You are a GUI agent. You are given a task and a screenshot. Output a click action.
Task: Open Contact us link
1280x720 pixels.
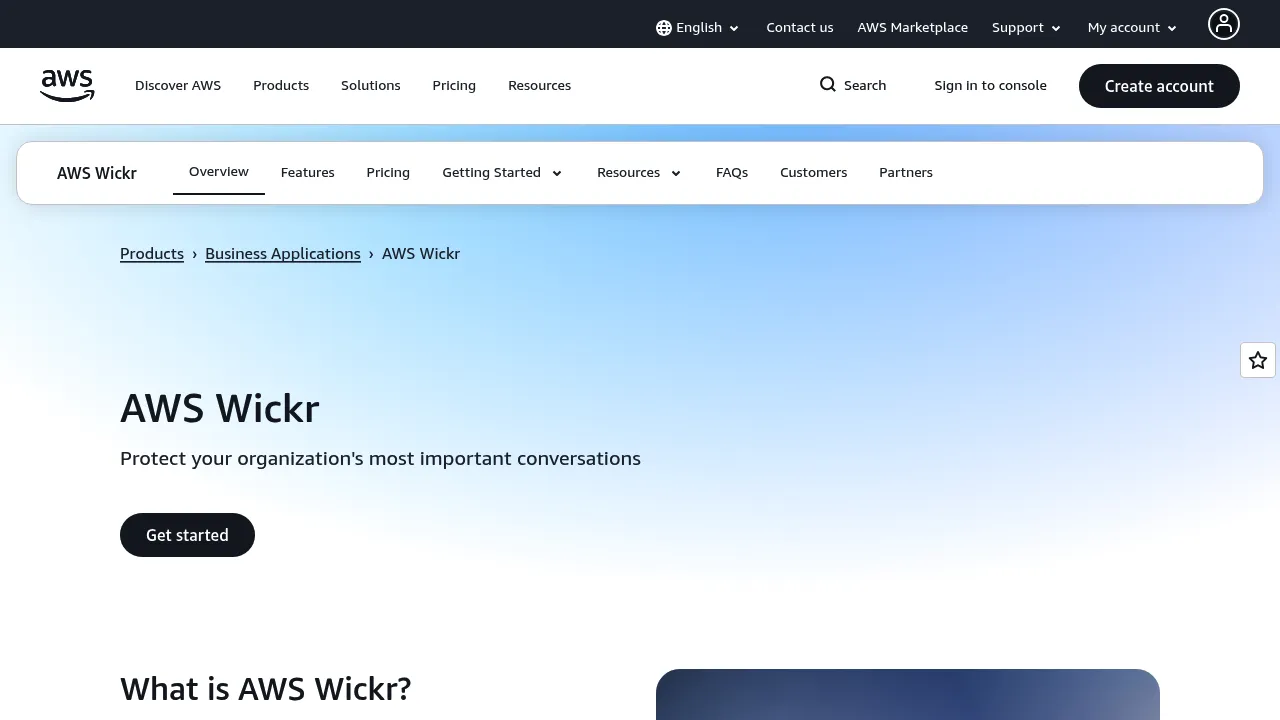click(800, 28)
